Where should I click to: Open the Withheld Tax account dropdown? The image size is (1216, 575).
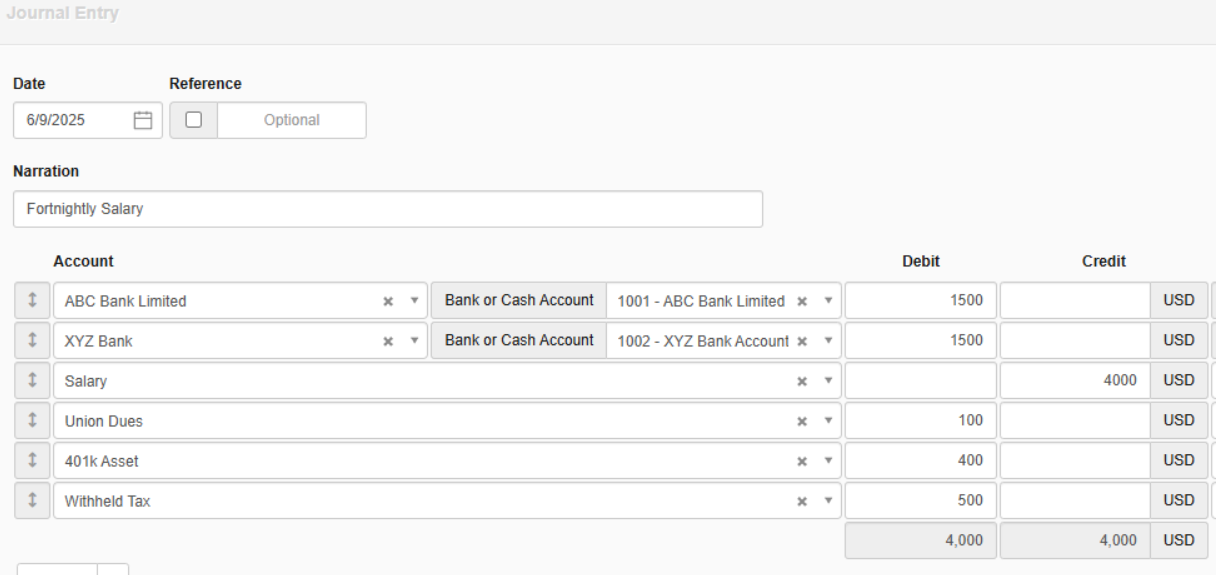point(826,501)
